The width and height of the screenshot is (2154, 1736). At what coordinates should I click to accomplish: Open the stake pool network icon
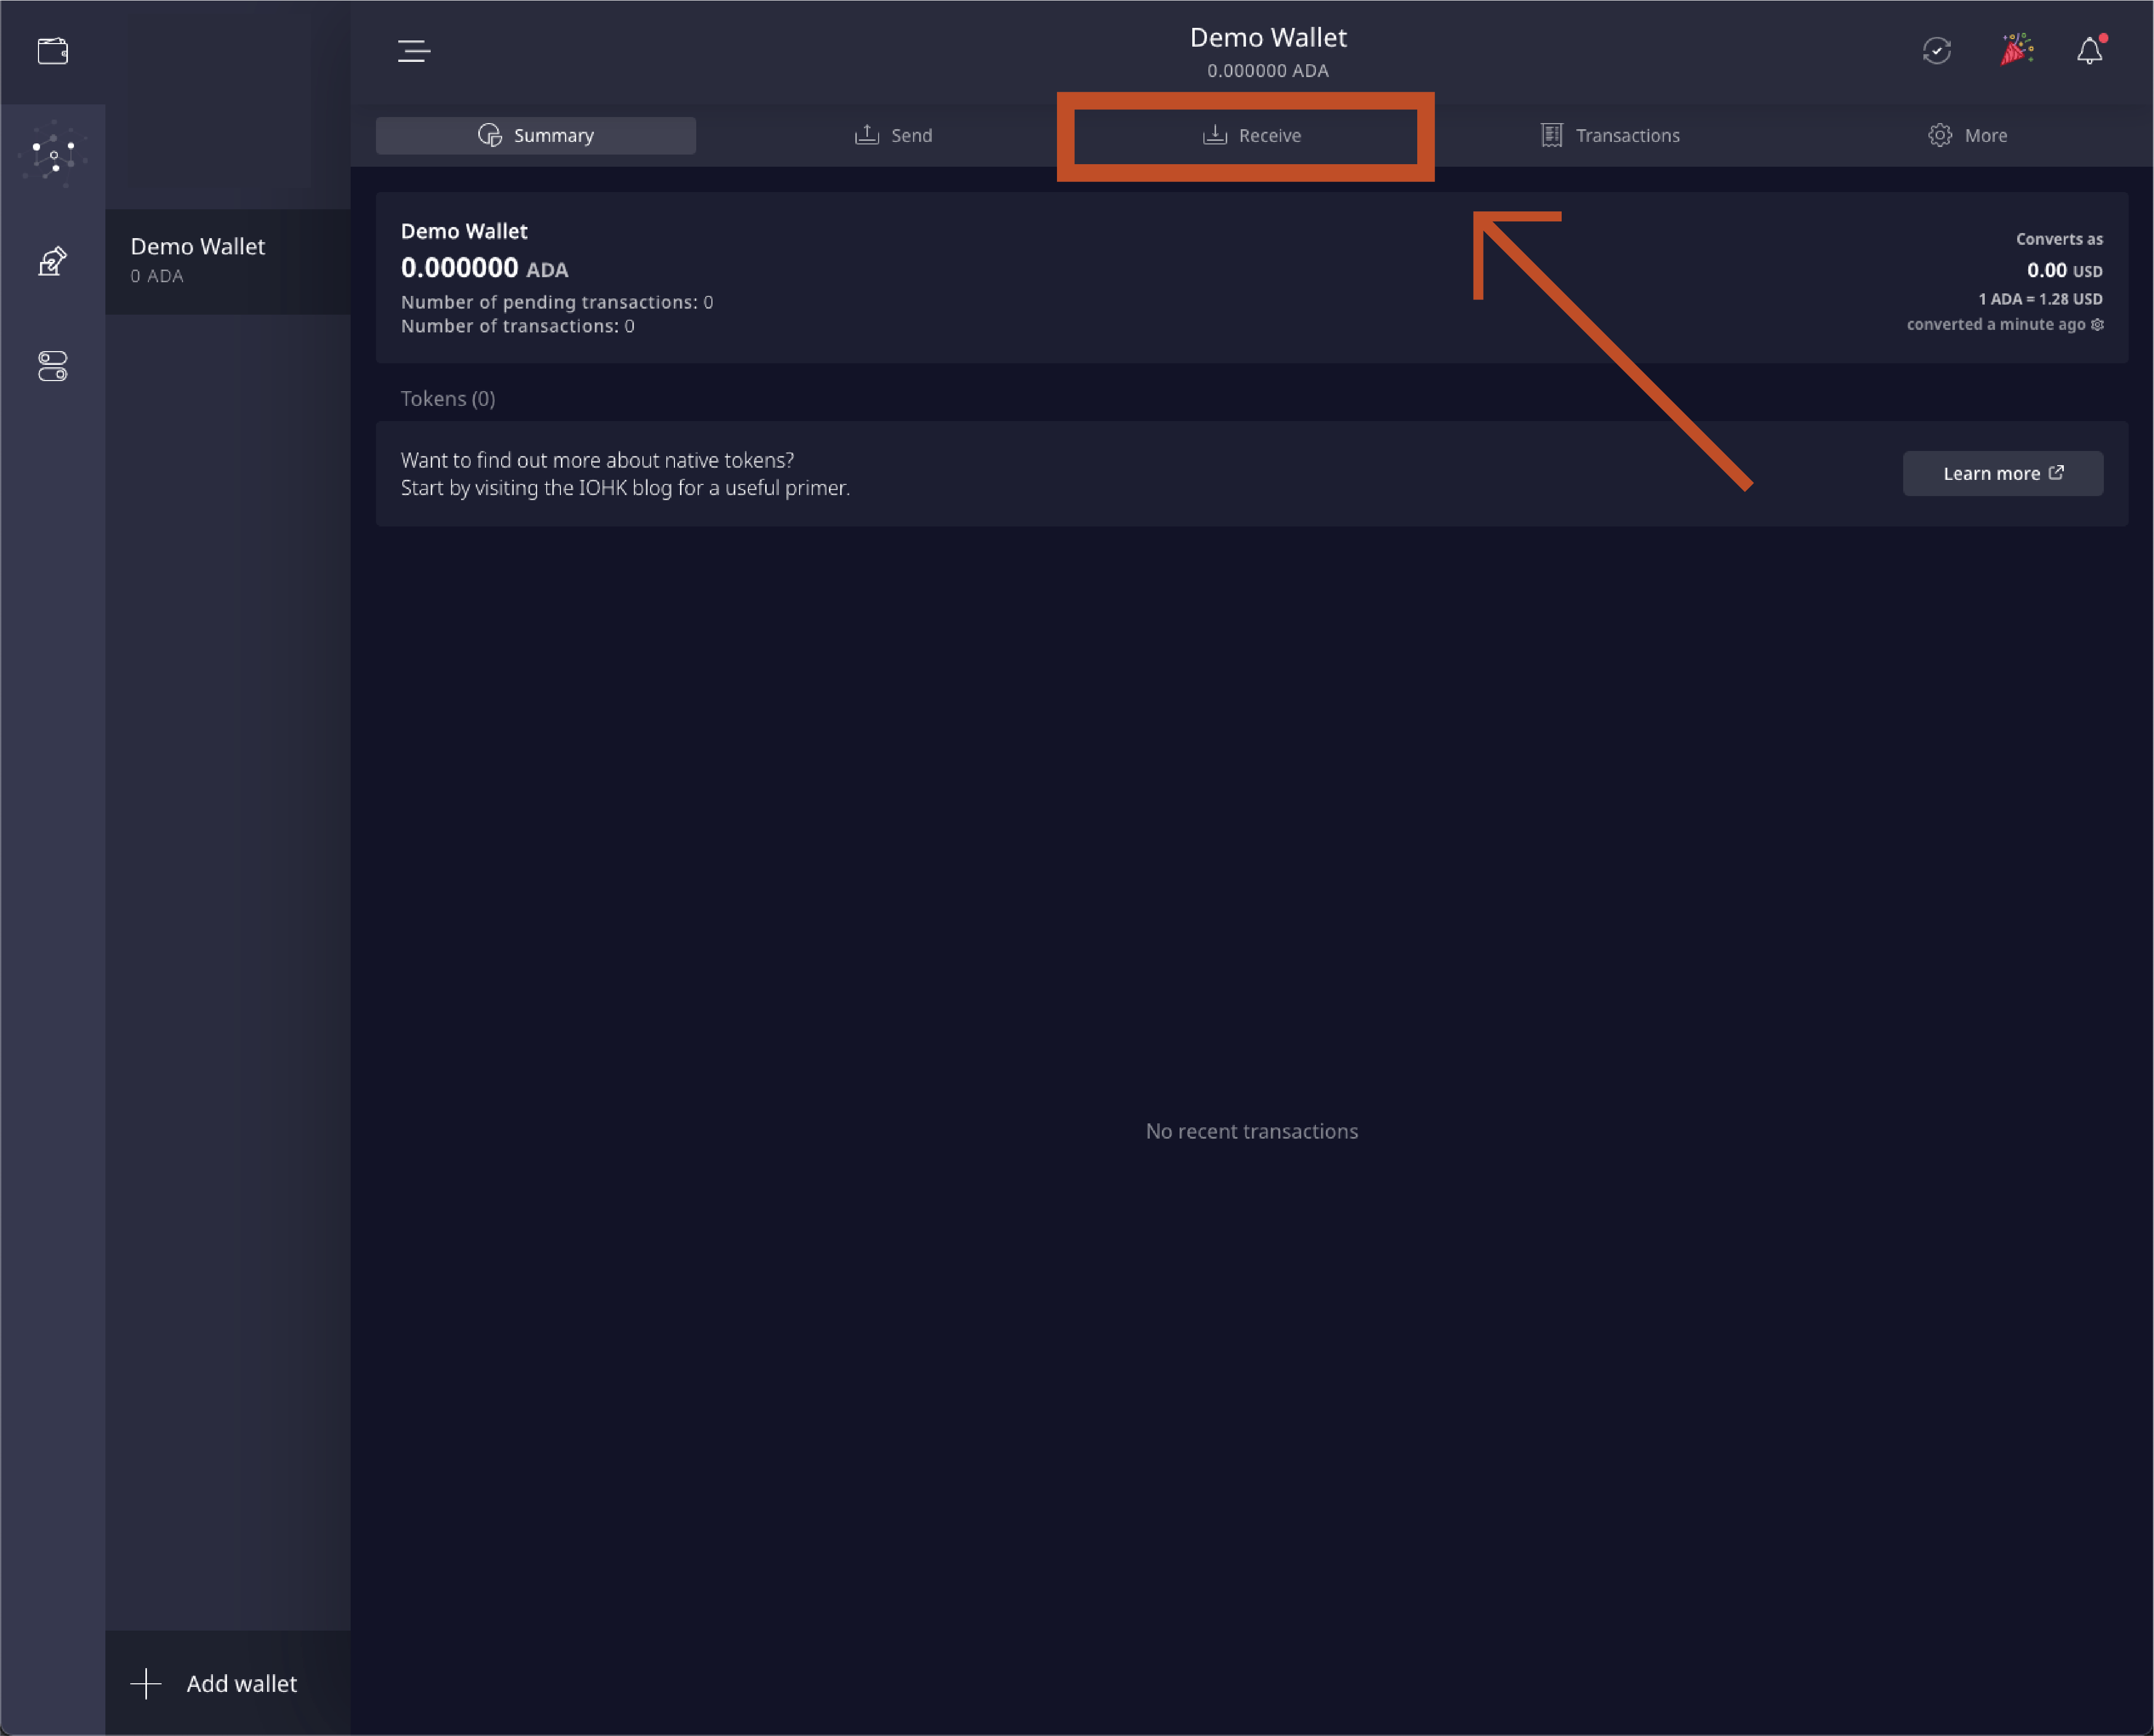pos(52,154)
